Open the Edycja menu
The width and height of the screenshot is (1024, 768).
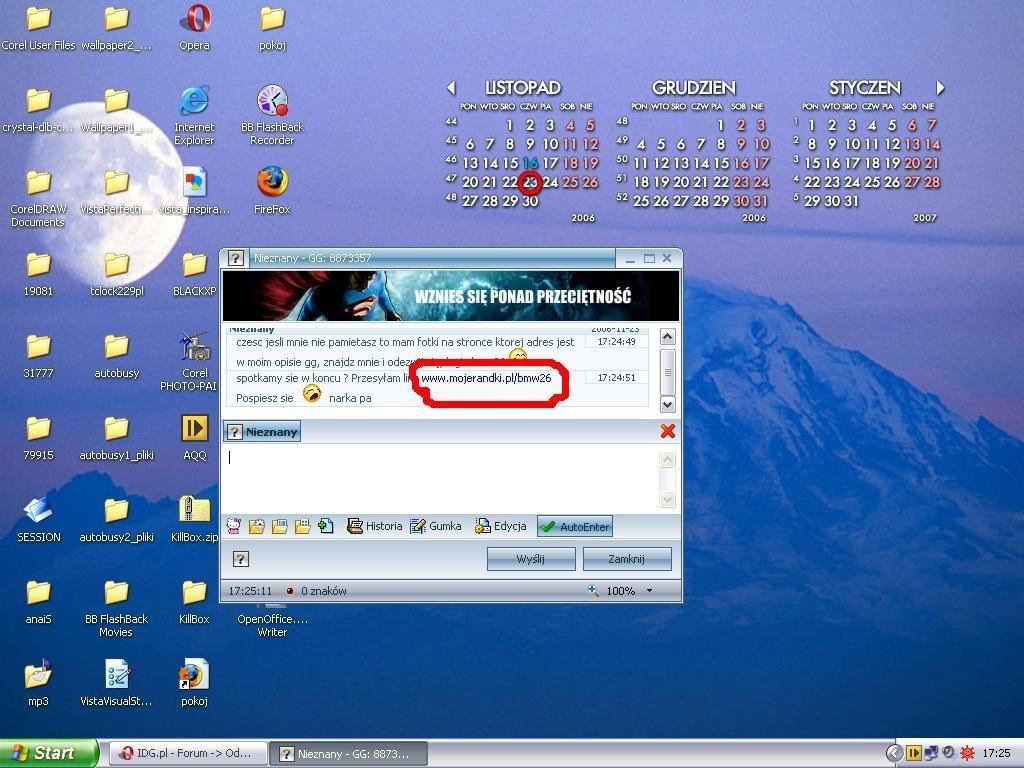pos(501,526)
